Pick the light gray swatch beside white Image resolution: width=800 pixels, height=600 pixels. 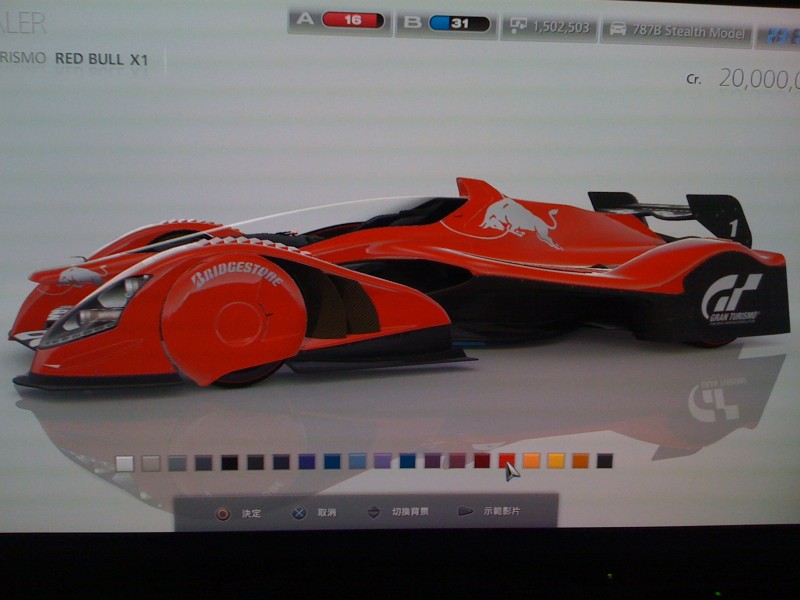tap(151, 463)
